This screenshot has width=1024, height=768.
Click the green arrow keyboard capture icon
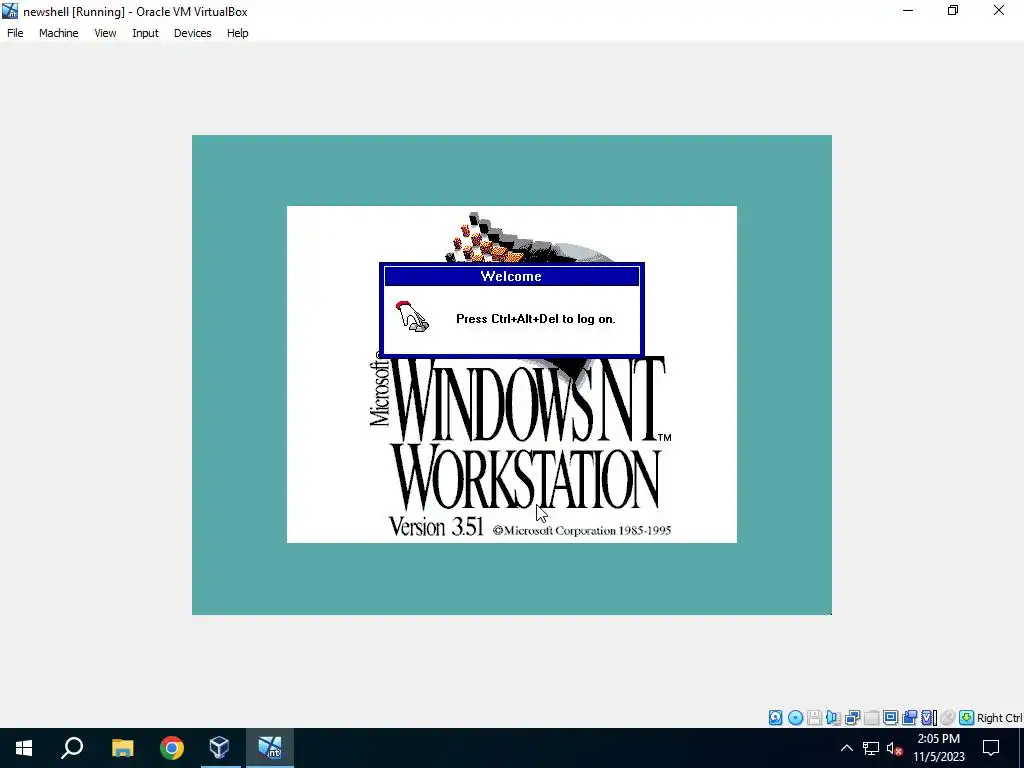[967, 718]
